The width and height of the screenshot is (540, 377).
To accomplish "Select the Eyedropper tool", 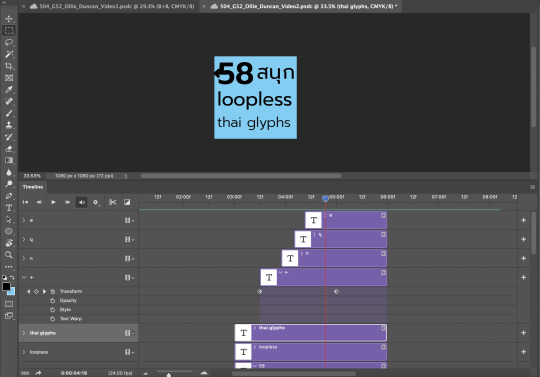I will click(x=9, y=90).
